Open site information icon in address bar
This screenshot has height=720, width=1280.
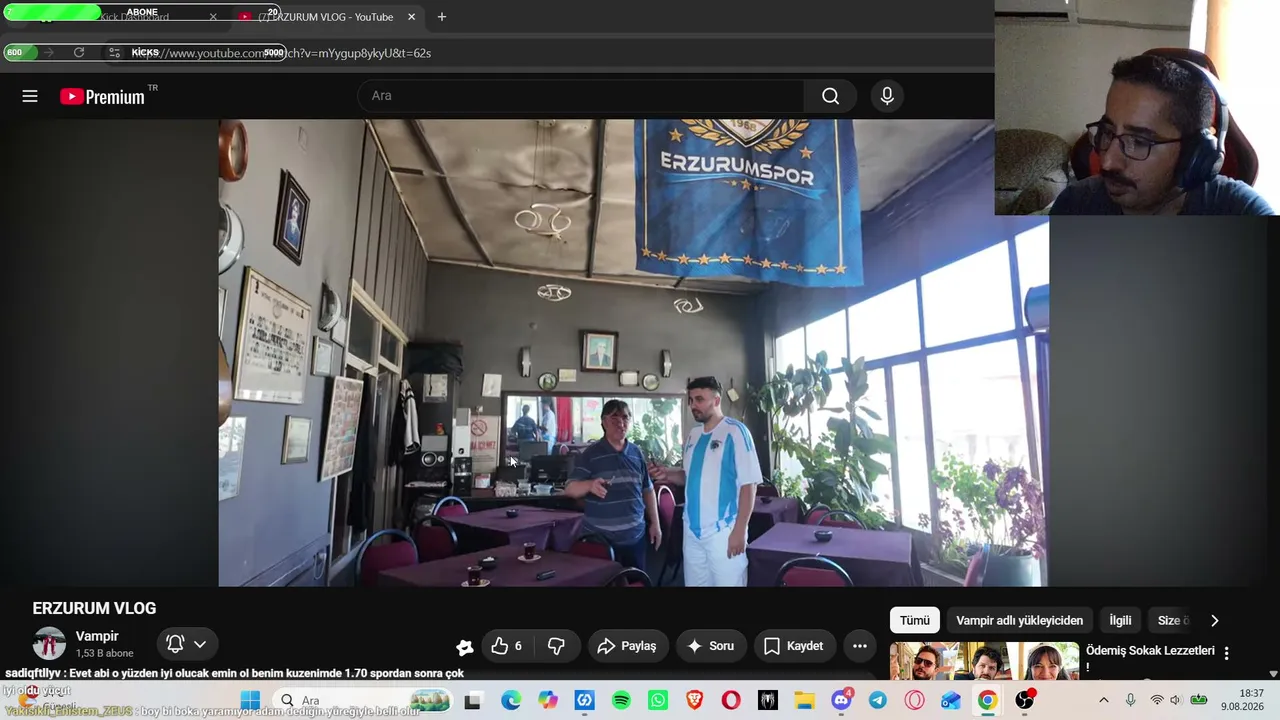tap(115, 52)
